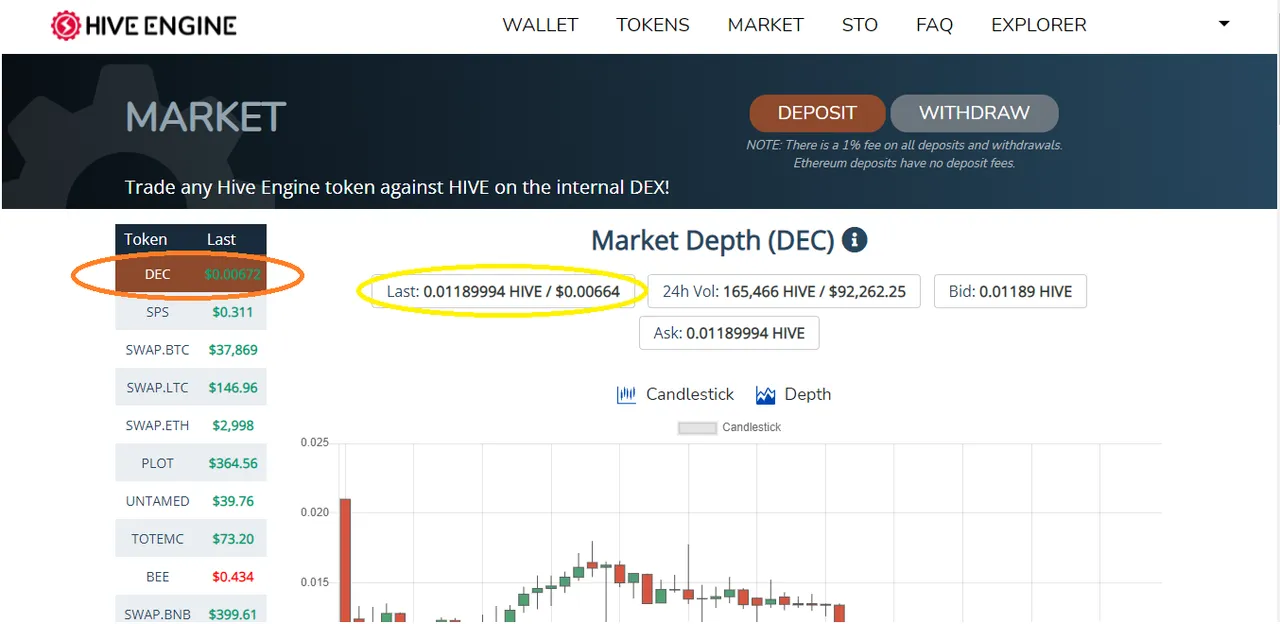Click the 24h Vol box
Screen dimensions: 1280x624
[x=784, y=292]
